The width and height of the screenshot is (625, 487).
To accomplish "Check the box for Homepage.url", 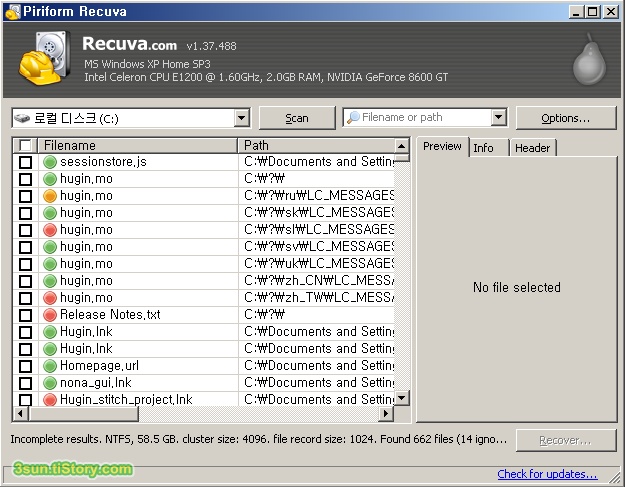I will click(x=26, y=366).
